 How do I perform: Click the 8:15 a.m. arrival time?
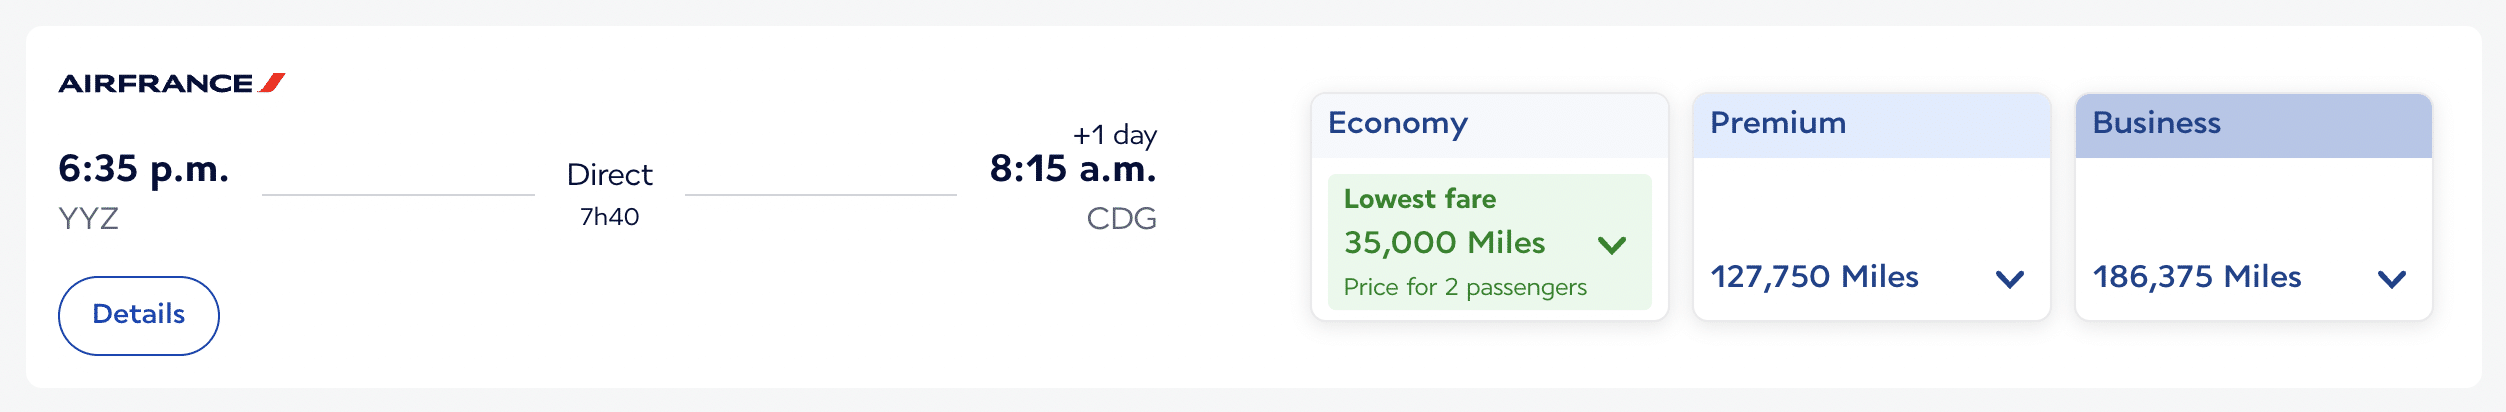point(1072,169)
